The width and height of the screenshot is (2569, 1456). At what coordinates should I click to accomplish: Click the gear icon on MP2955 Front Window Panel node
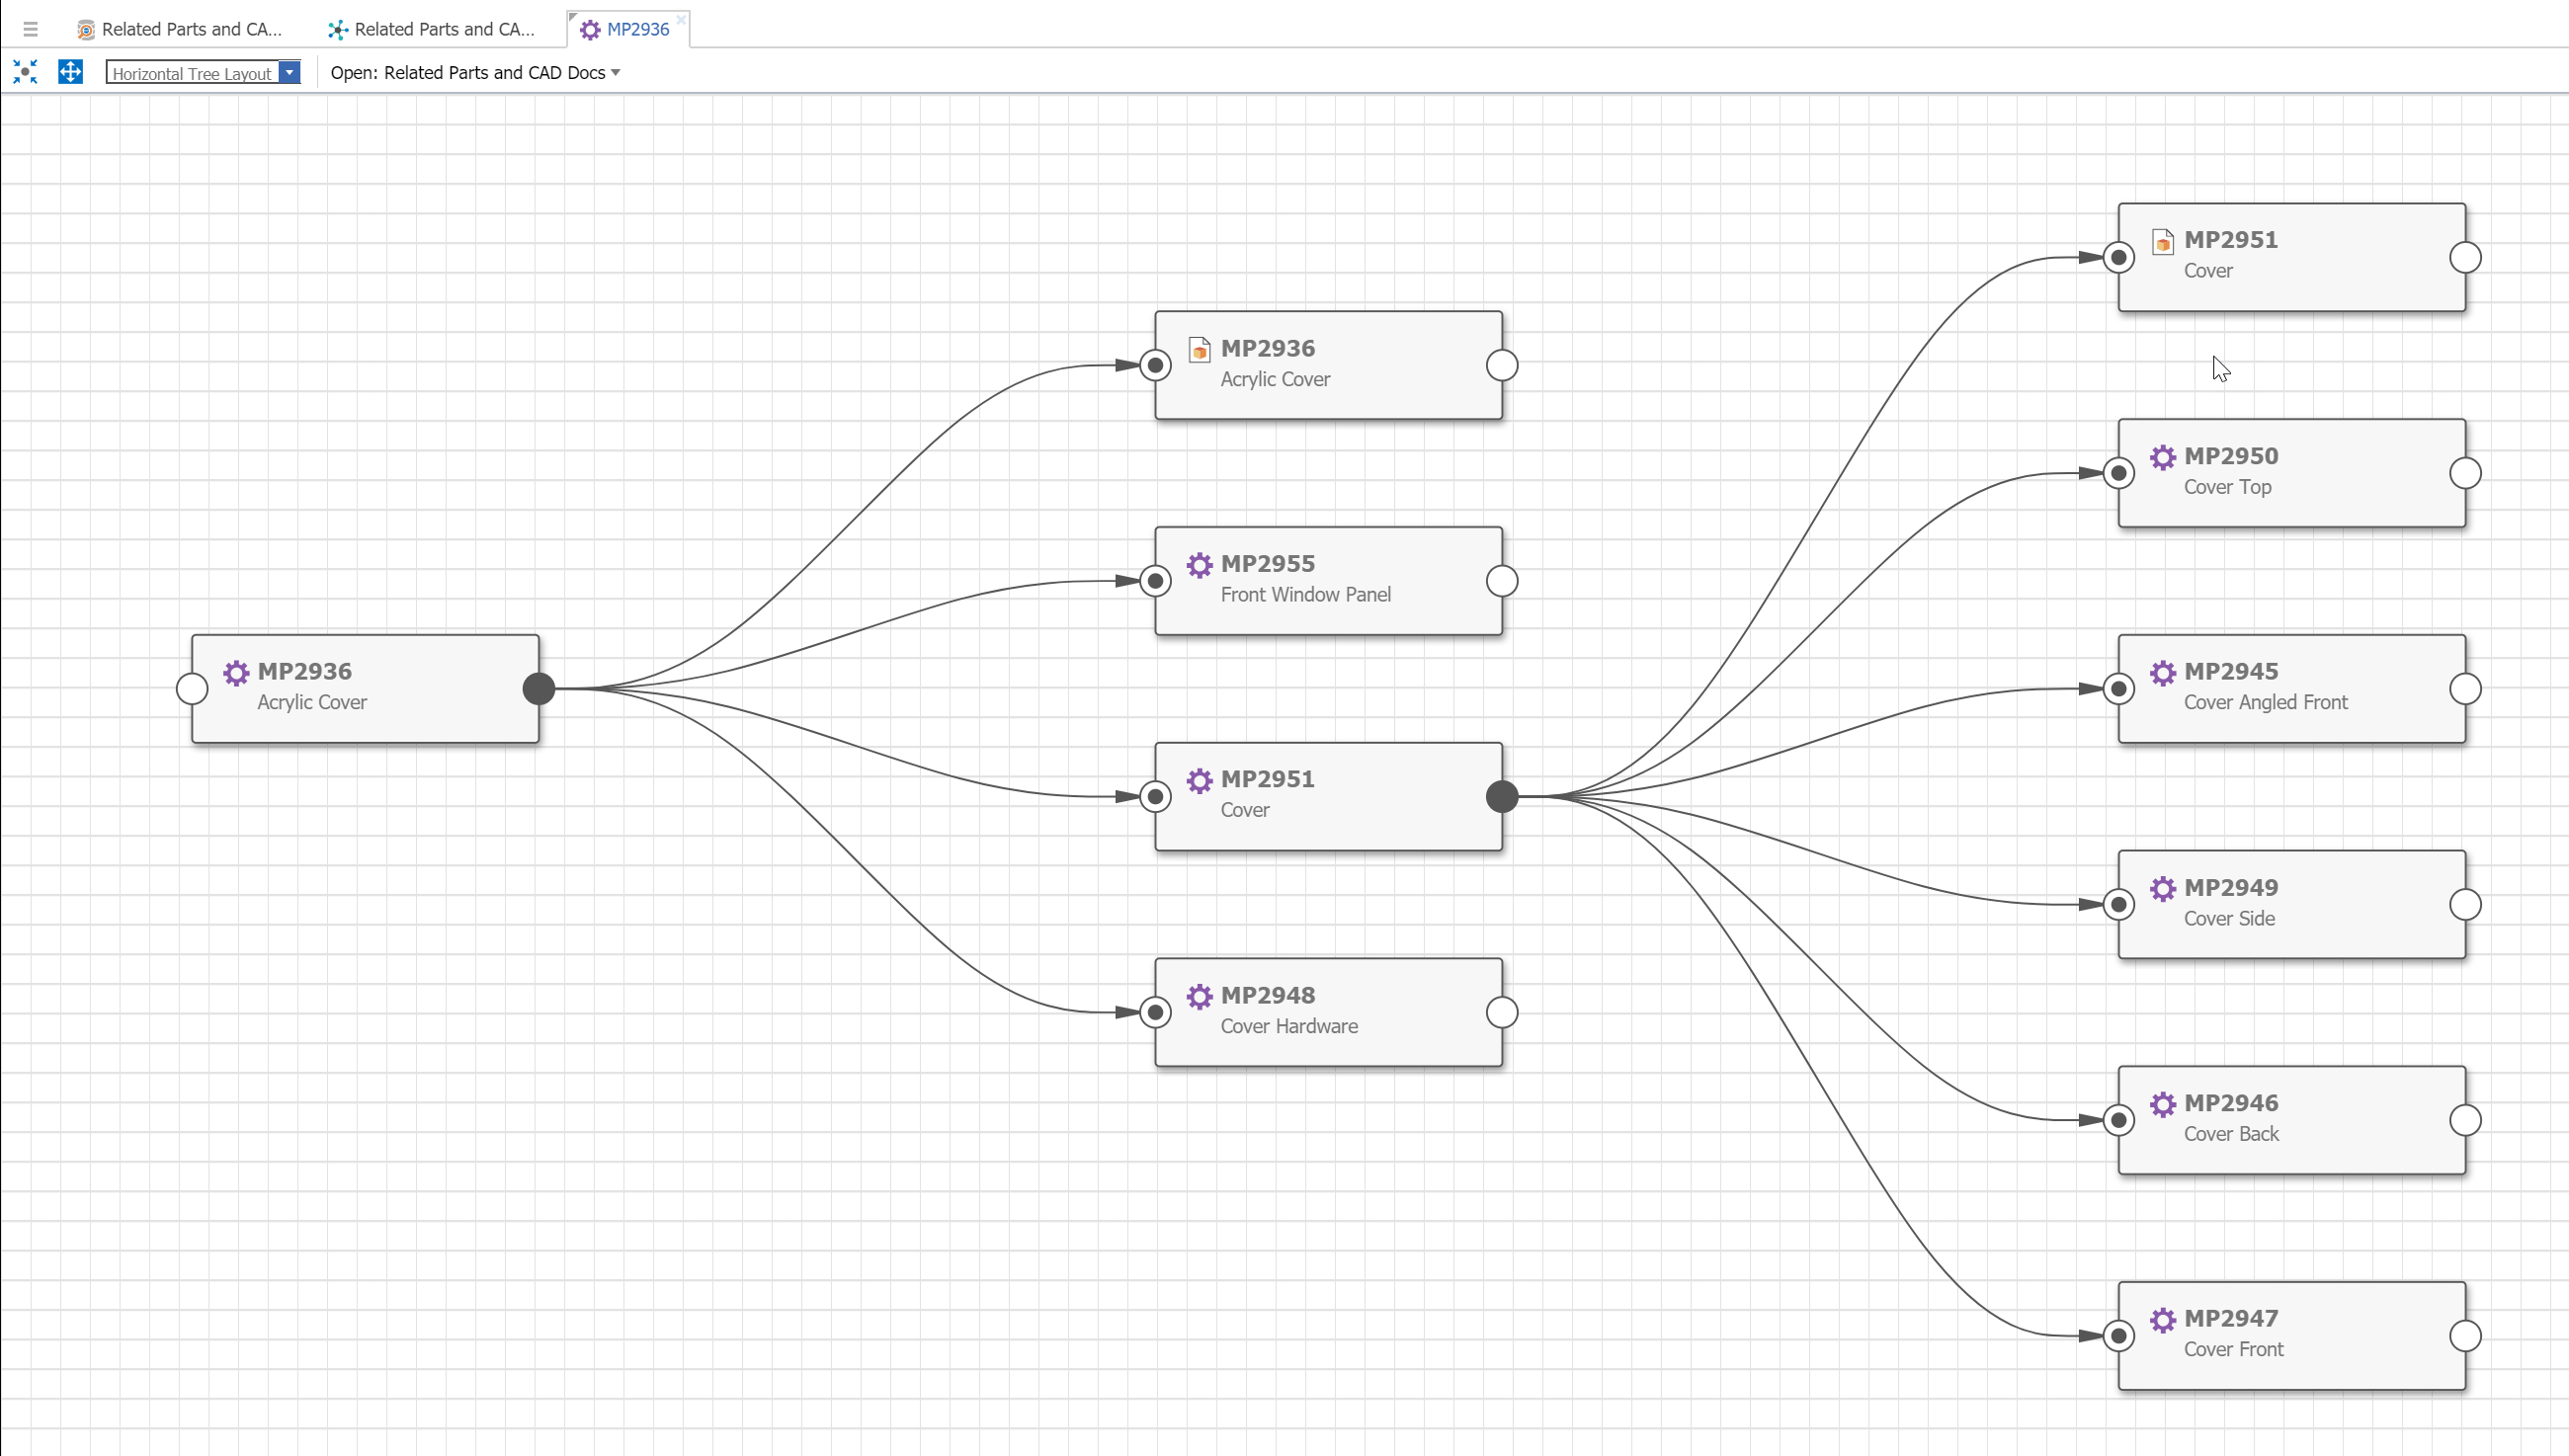click(x=1199, y=565)
